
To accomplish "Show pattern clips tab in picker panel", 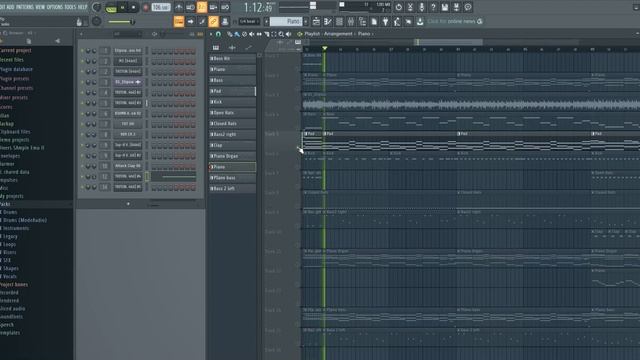I will [216, 48].
